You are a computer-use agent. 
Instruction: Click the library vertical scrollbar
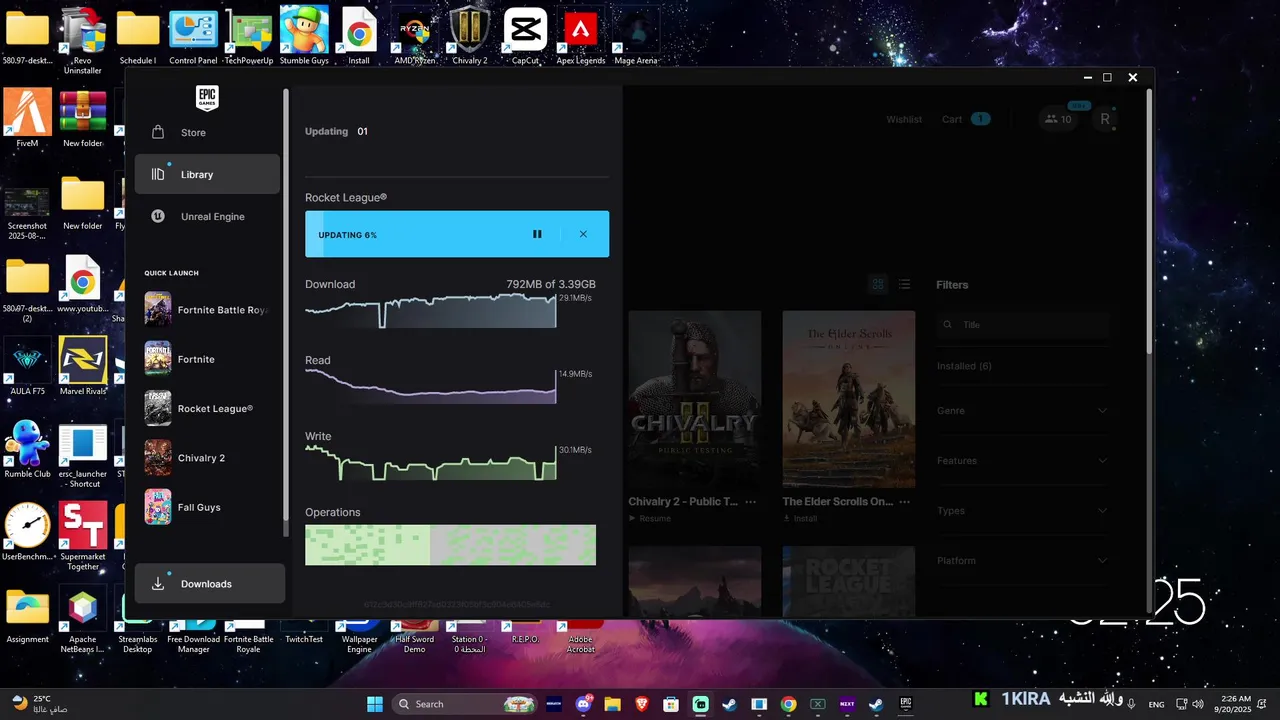click(x=1149, y=220)
